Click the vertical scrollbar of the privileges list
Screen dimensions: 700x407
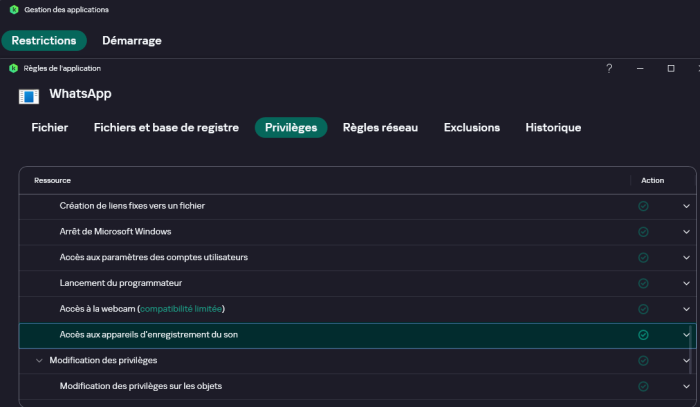pos(691,352)
